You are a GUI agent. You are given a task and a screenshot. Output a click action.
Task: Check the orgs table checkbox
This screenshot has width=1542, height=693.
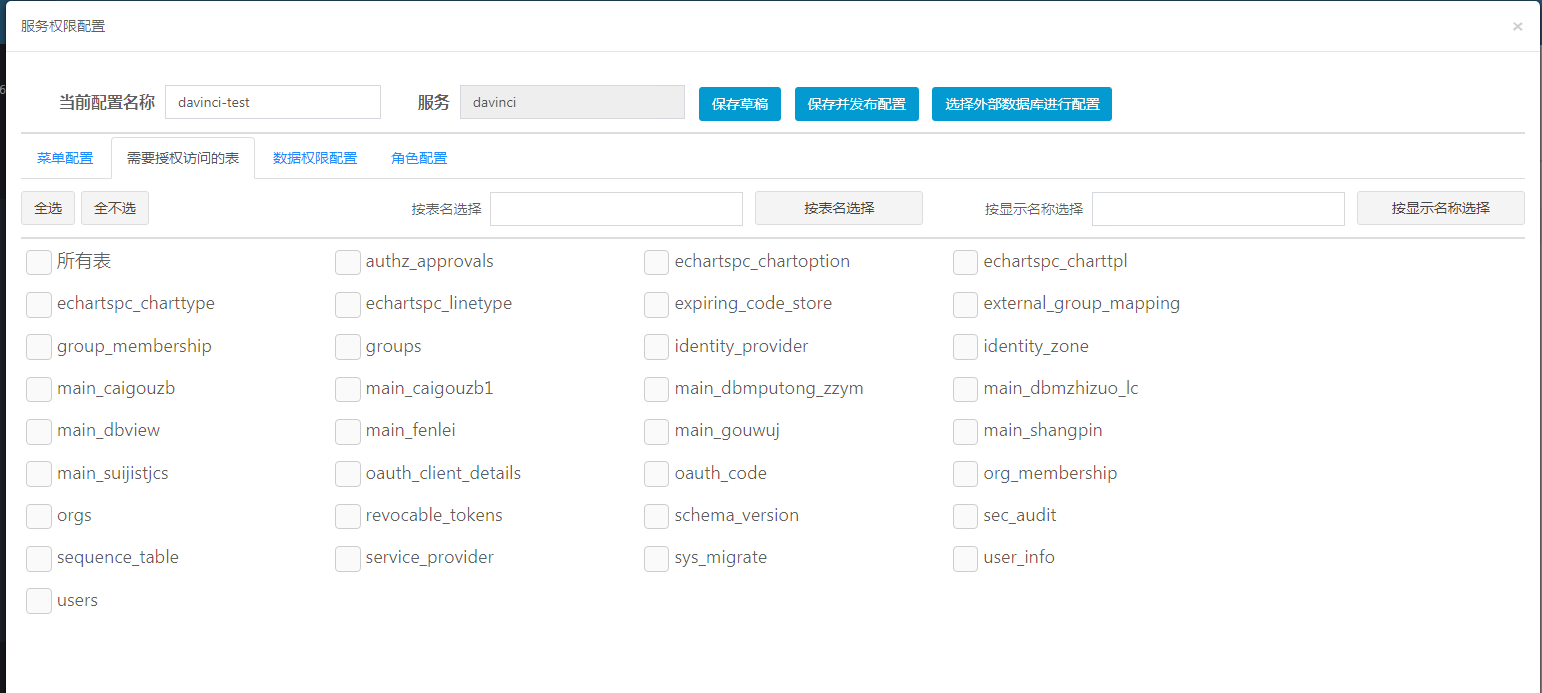39,516
